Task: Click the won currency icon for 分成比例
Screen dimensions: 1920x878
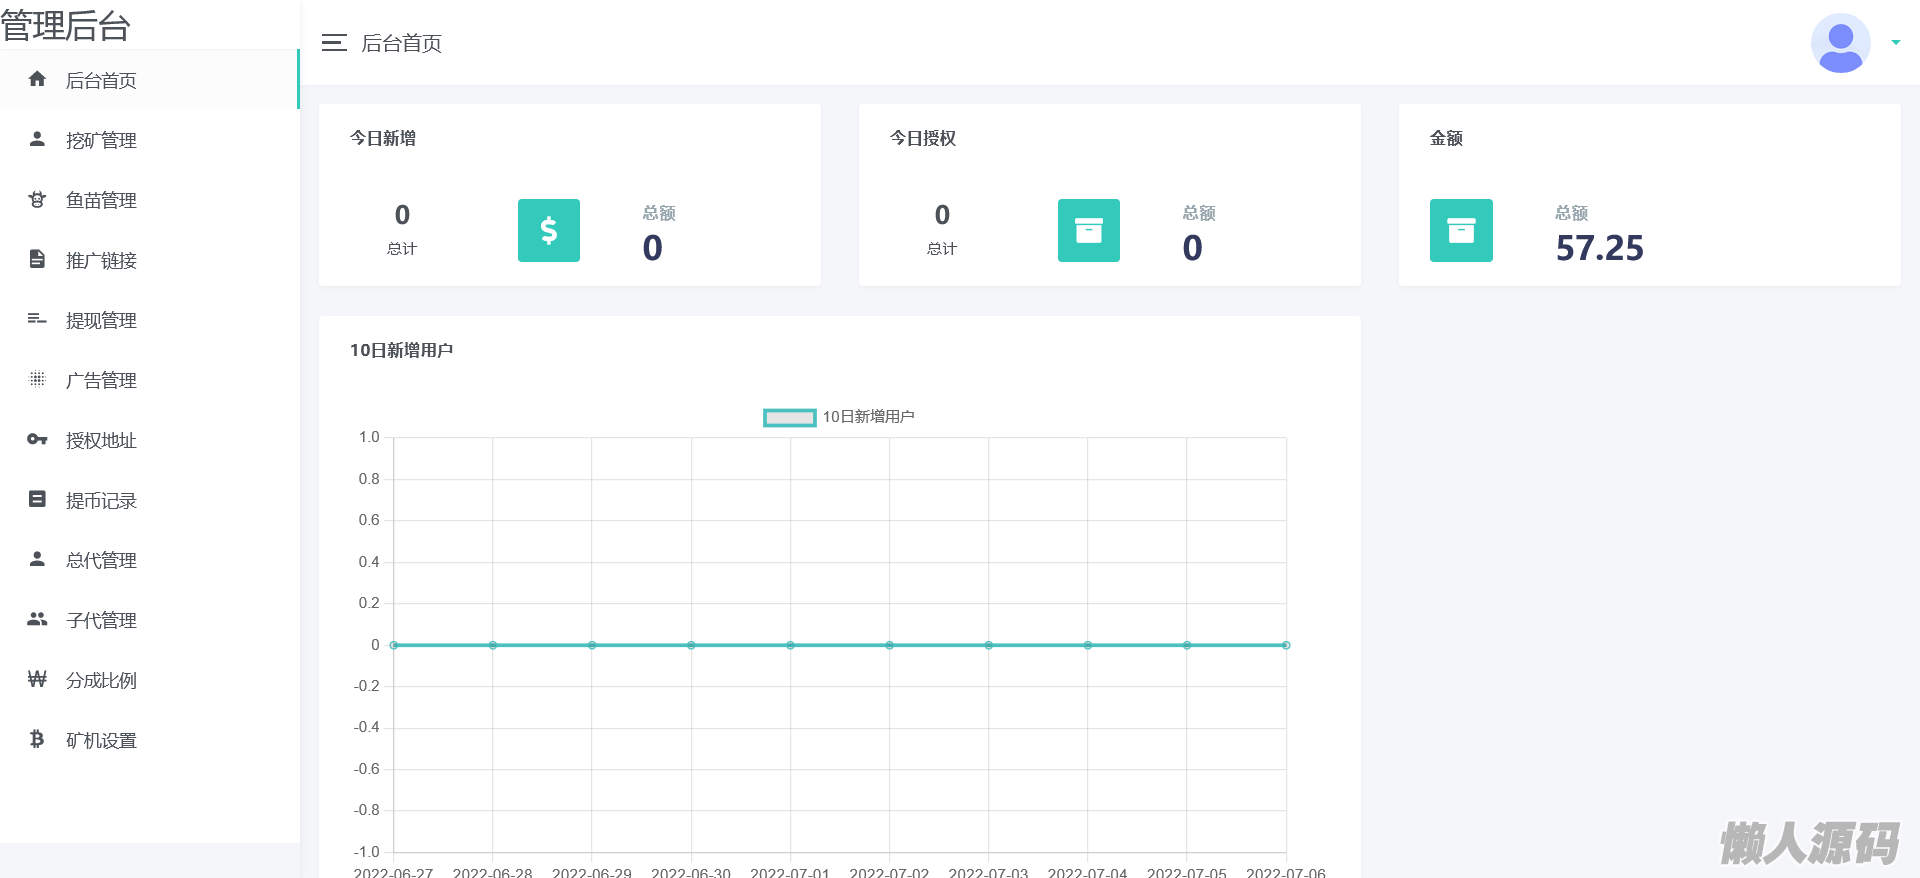Action: [x=37, y=679]
